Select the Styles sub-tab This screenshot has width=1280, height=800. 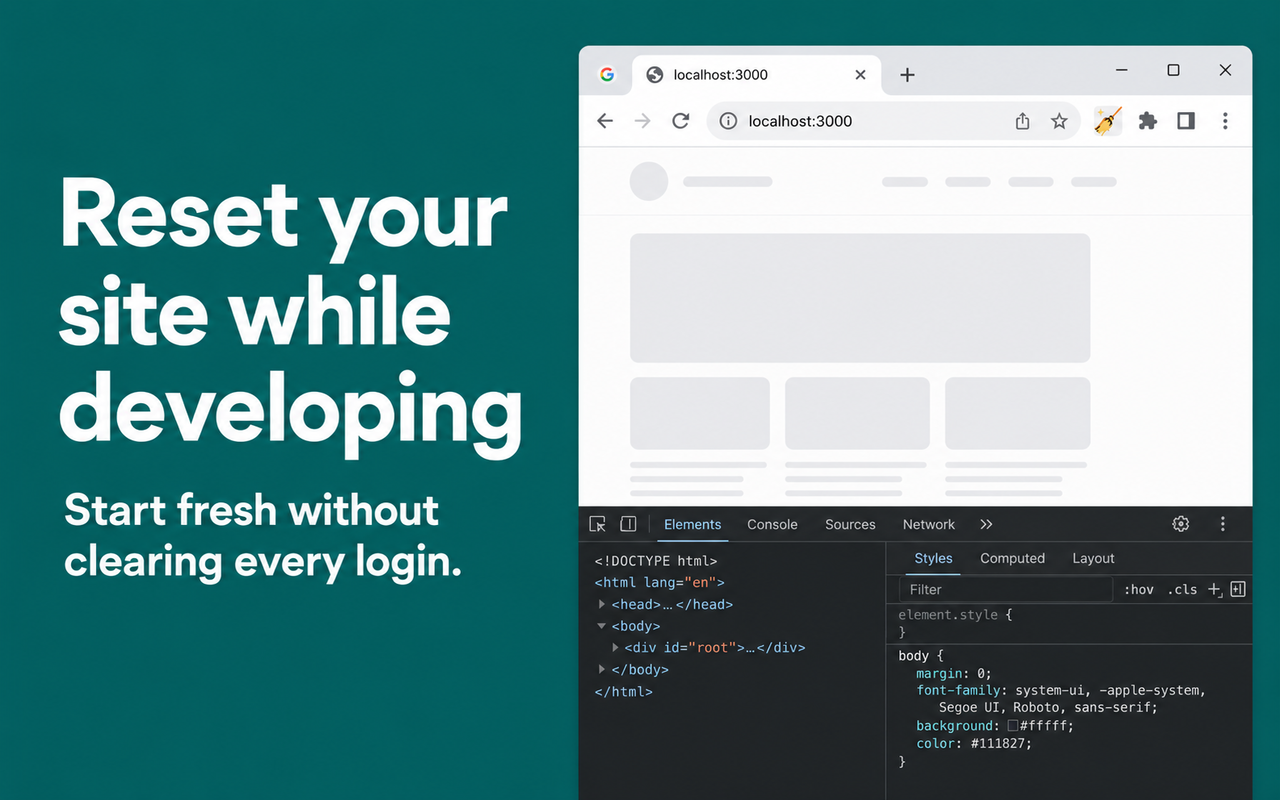coord(933,558)
